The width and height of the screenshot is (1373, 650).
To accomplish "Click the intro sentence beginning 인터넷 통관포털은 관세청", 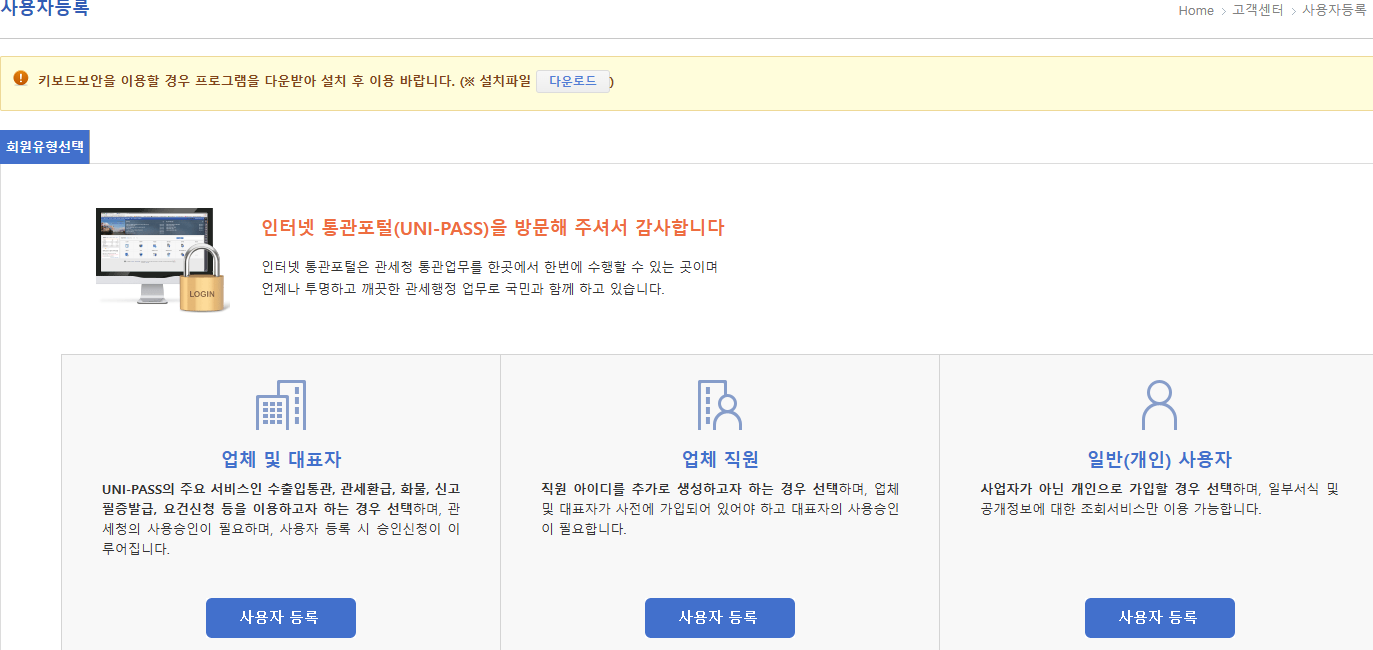I will [x=490, y=268].
